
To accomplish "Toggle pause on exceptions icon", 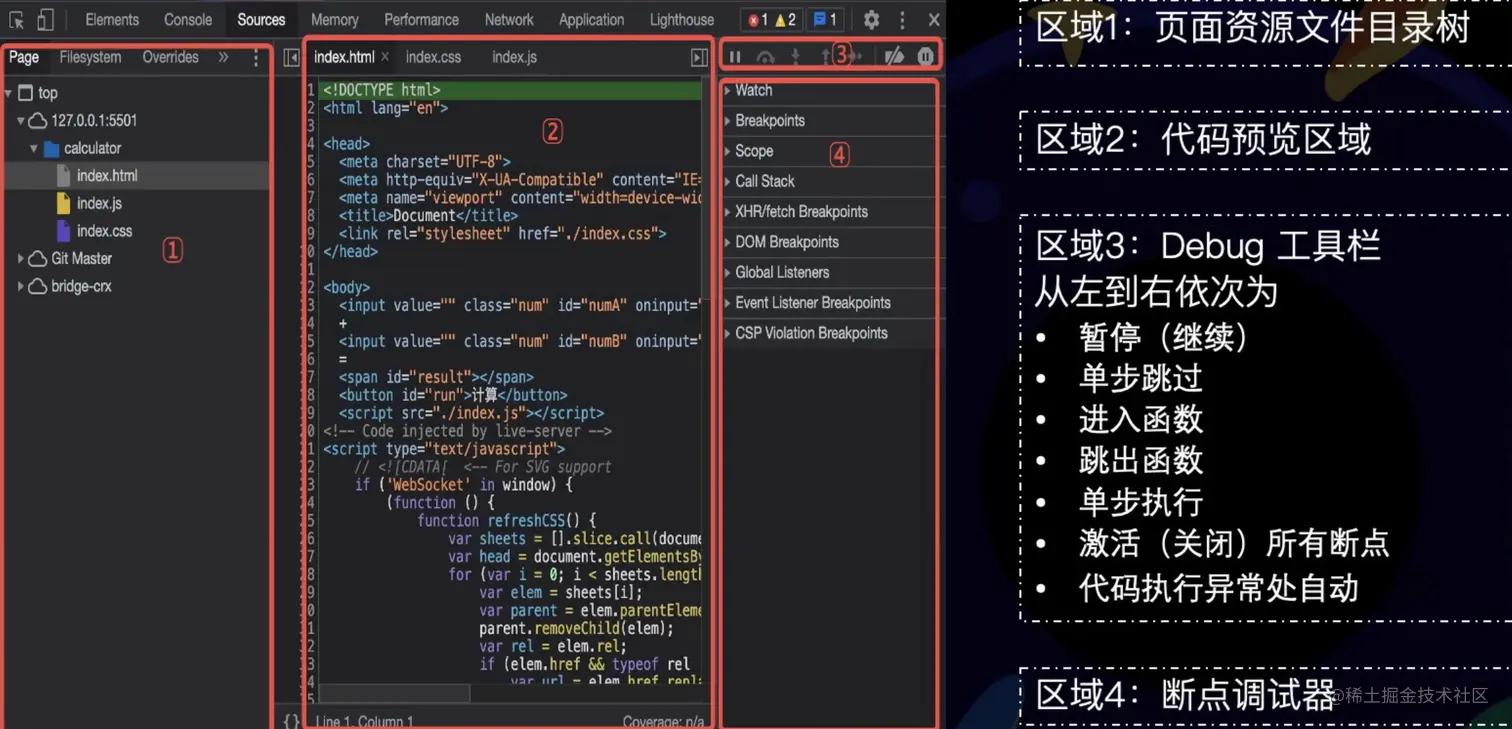I will (926, 57).
